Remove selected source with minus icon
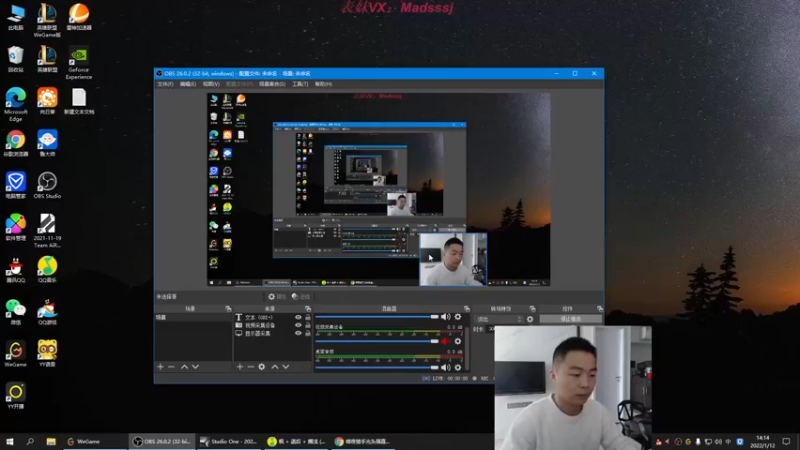800x450 pixels. click(x=251, y=367)
